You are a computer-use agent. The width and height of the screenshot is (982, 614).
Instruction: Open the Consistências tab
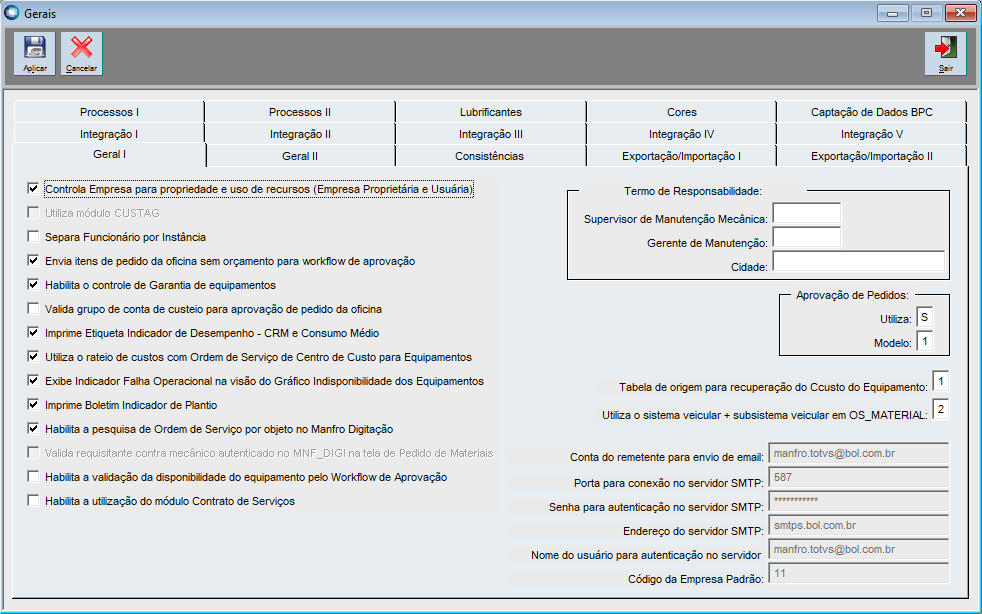coord(490,156)
